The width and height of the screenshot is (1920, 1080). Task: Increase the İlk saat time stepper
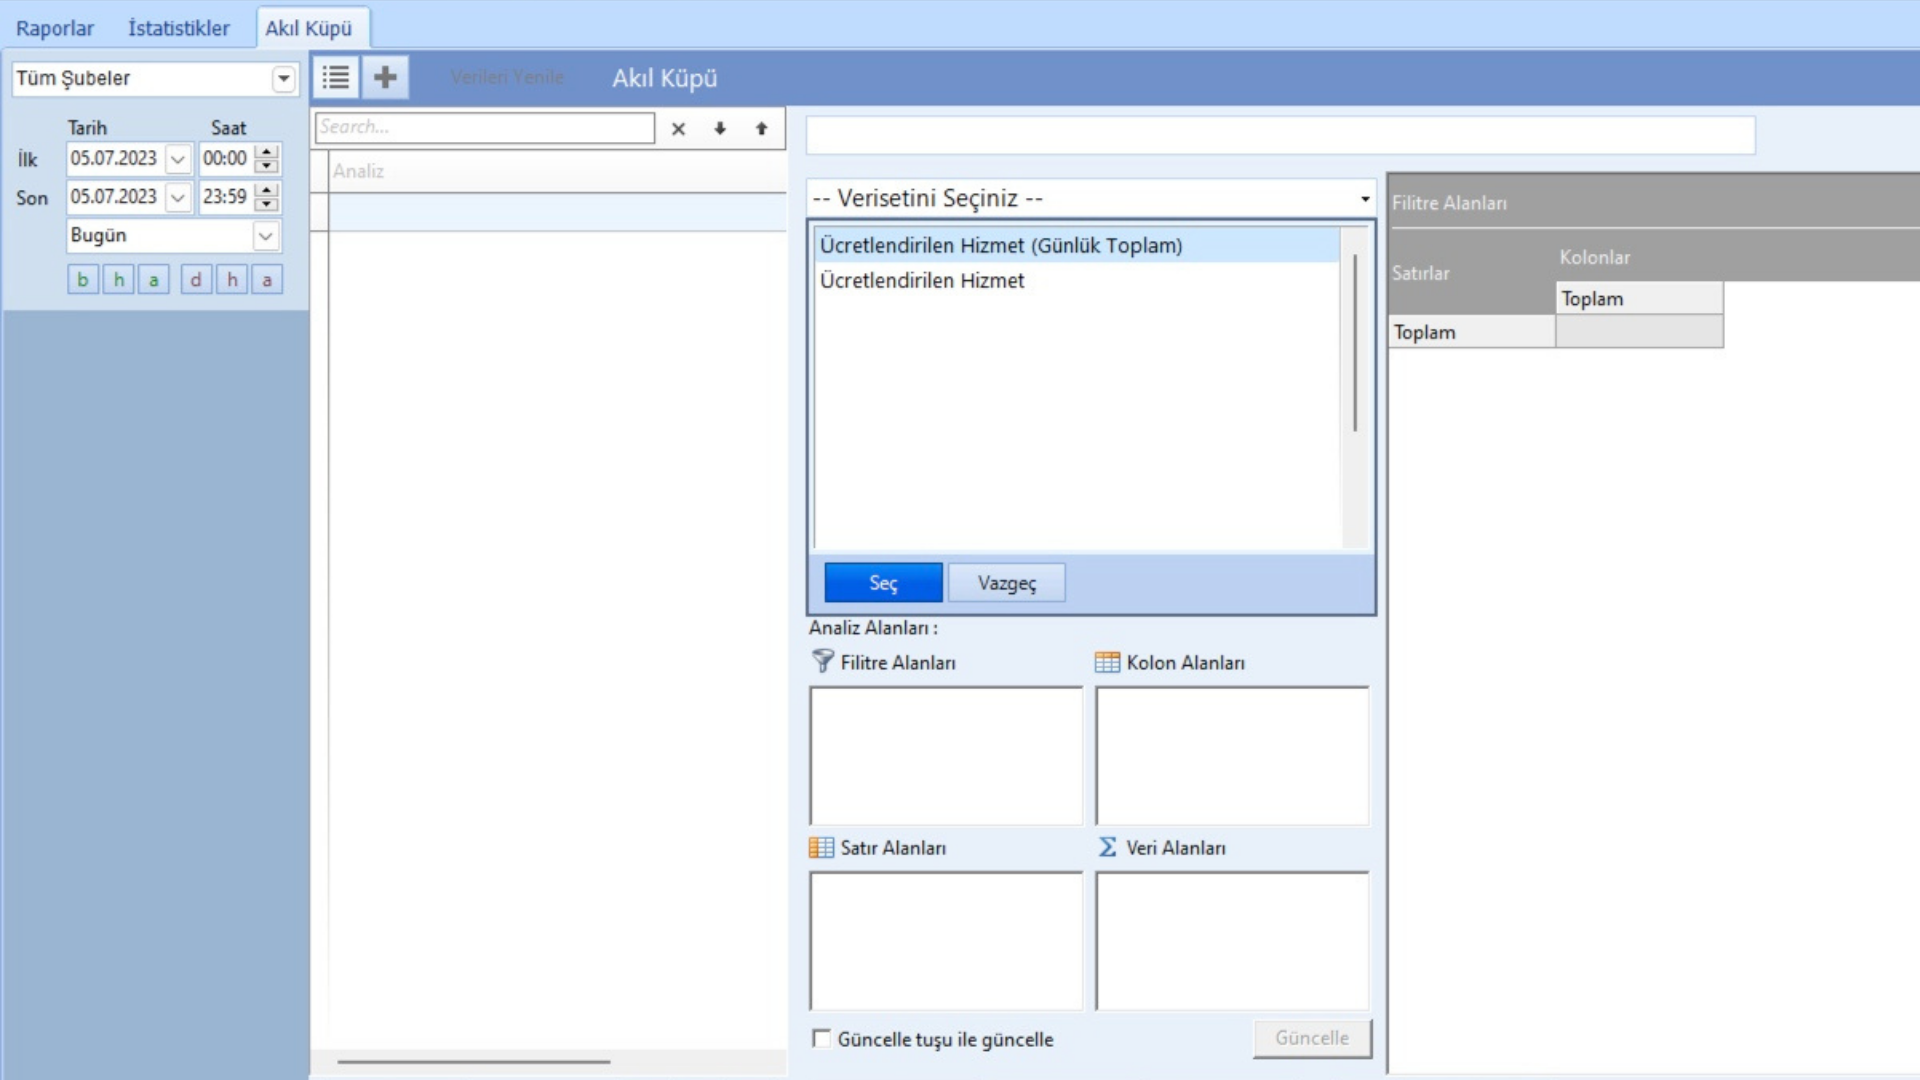[266, 152]
